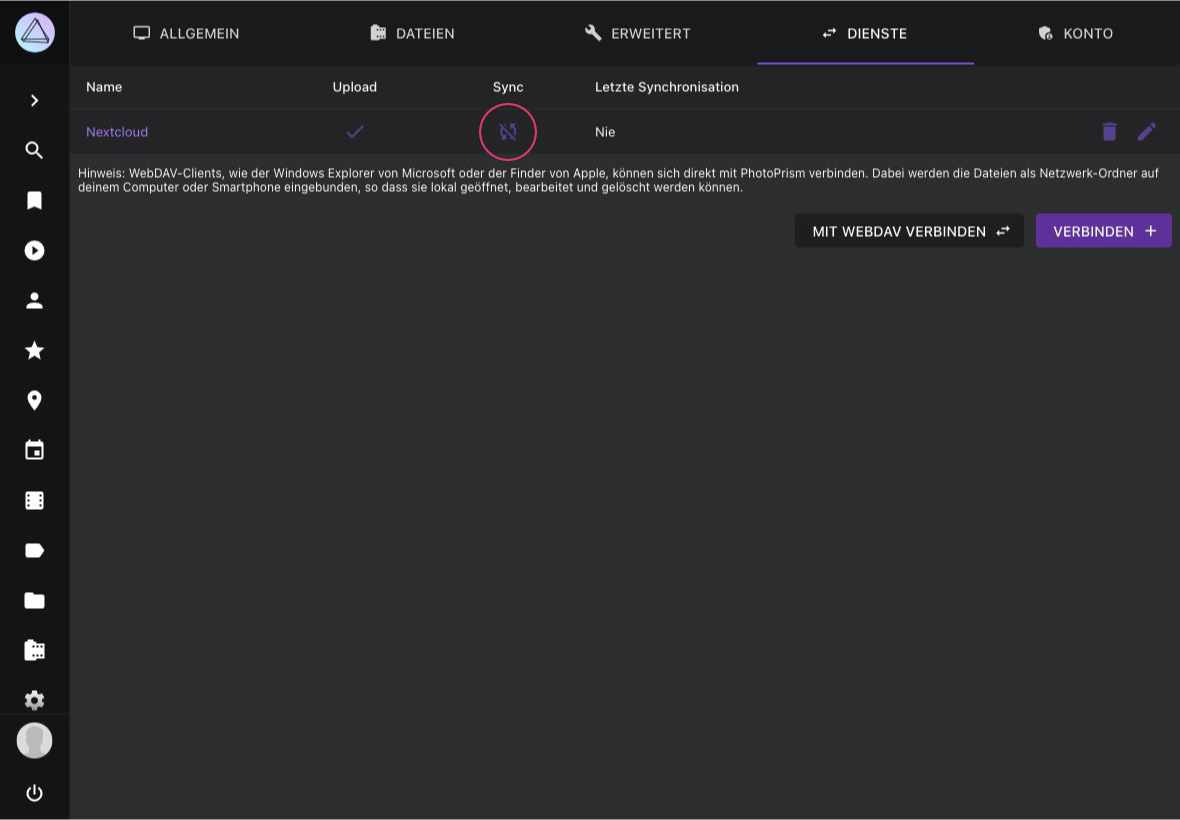This screenshot has width=1180, height=820.
Task: Switch to the Konto tab
Action: point(1076,33)
